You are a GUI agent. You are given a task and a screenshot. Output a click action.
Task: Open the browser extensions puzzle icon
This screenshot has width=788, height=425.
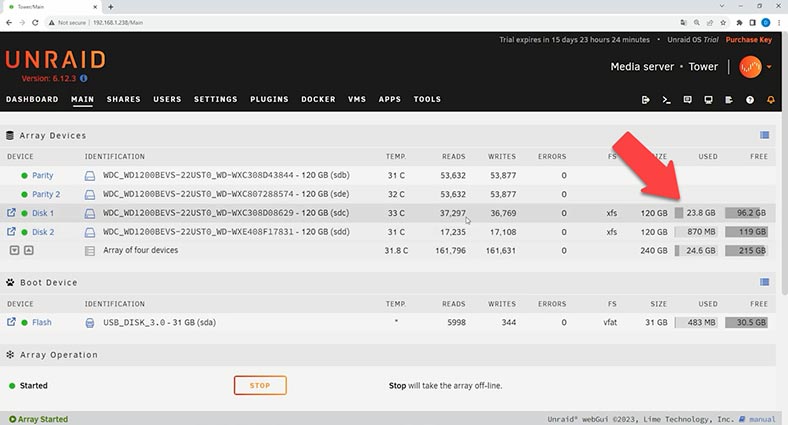tap(739, 23)
